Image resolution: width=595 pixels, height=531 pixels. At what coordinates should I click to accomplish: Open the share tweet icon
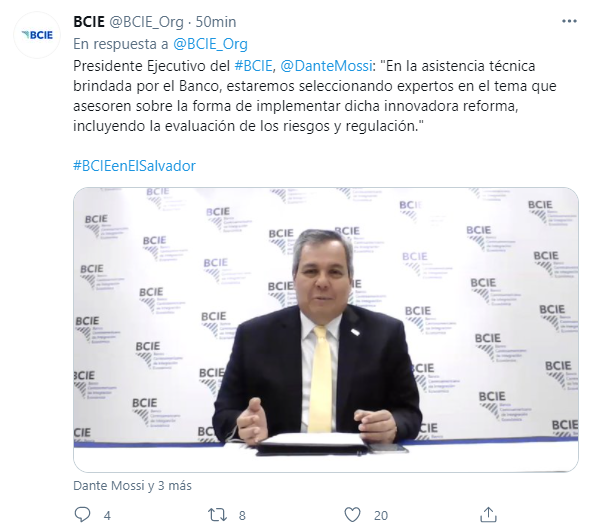pyautogui.click(x=488, y=515)
